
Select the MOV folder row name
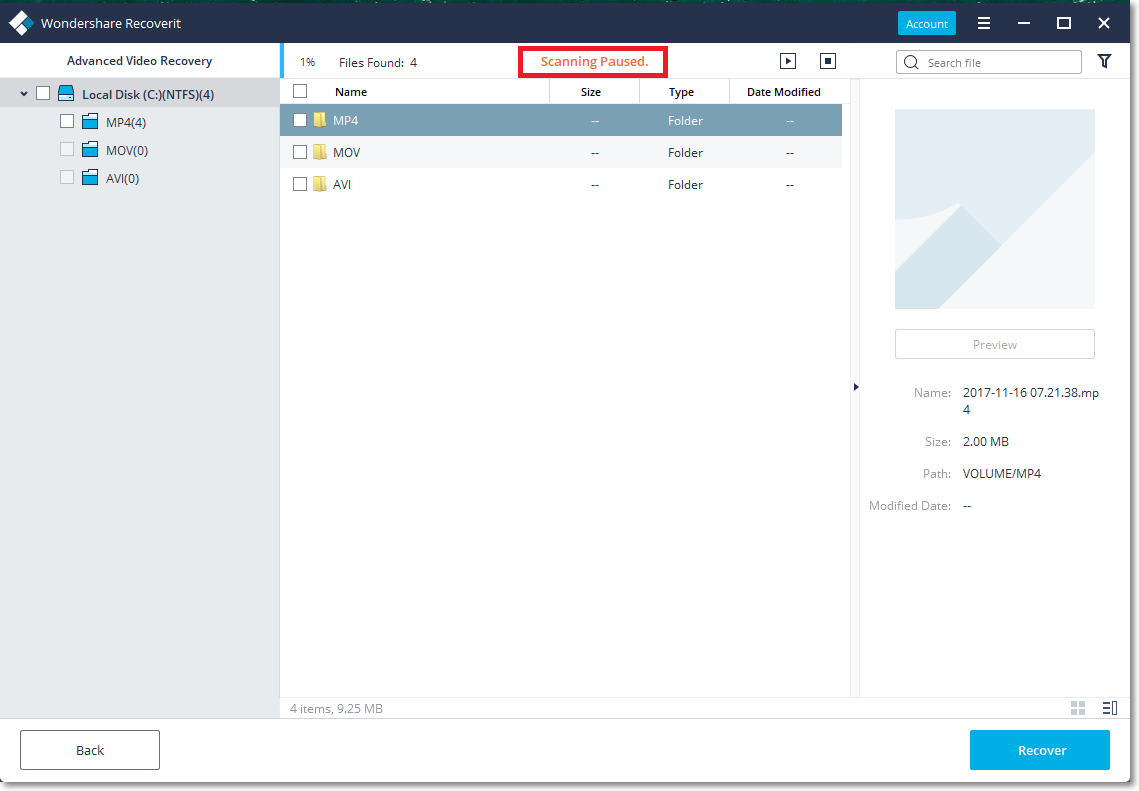coord(346,153)
